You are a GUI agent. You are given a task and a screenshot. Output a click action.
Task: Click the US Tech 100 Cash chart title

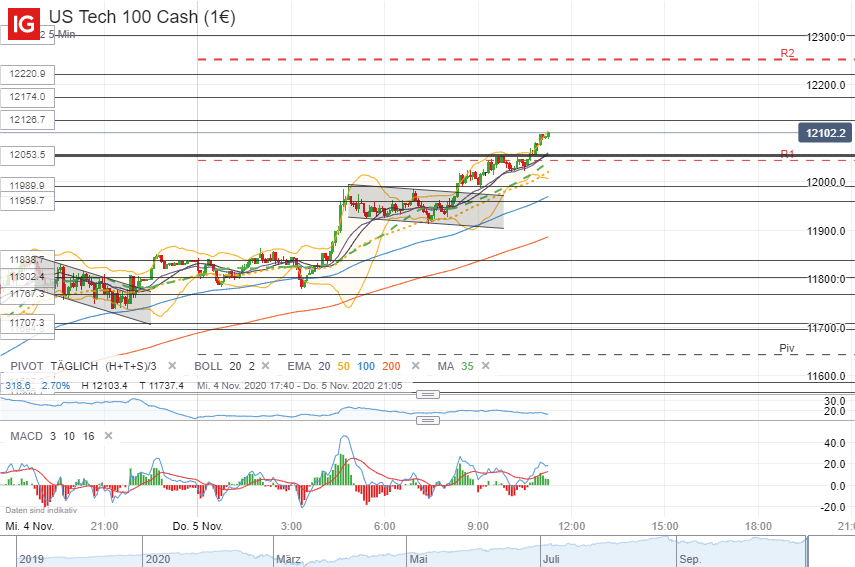(x=142, y=17)
